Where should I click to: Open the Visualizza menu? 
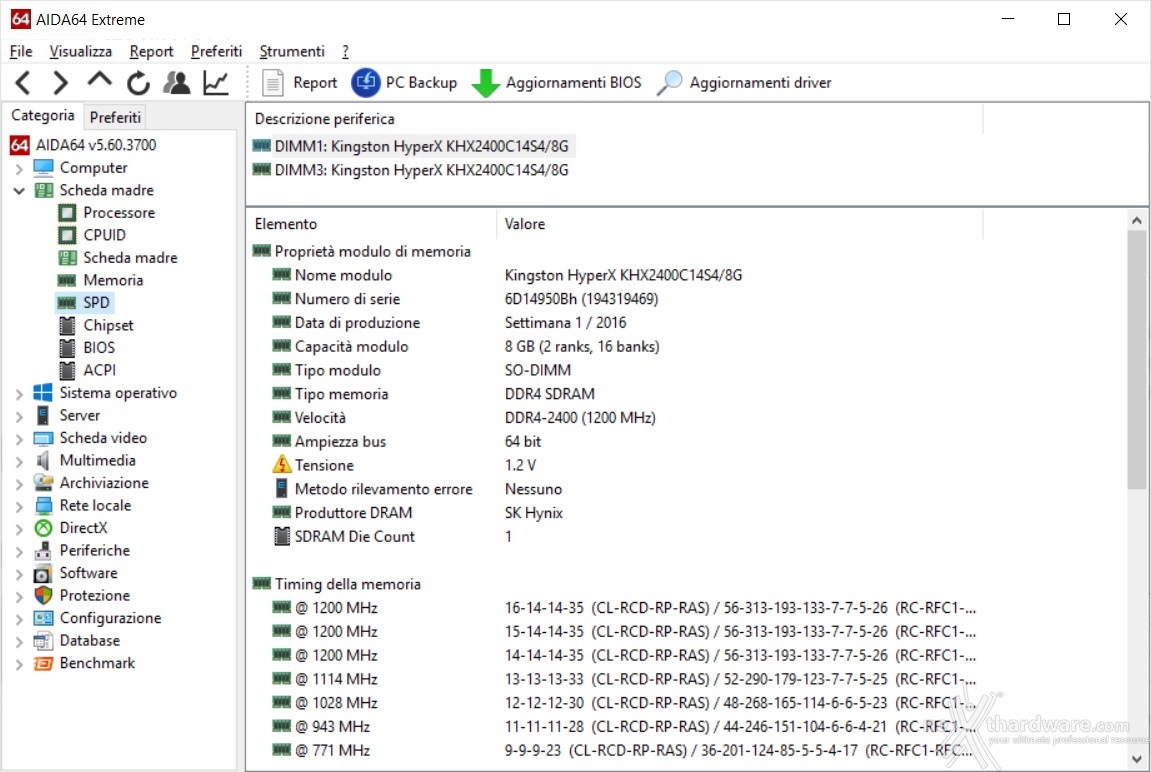click(x=81, y=51)
